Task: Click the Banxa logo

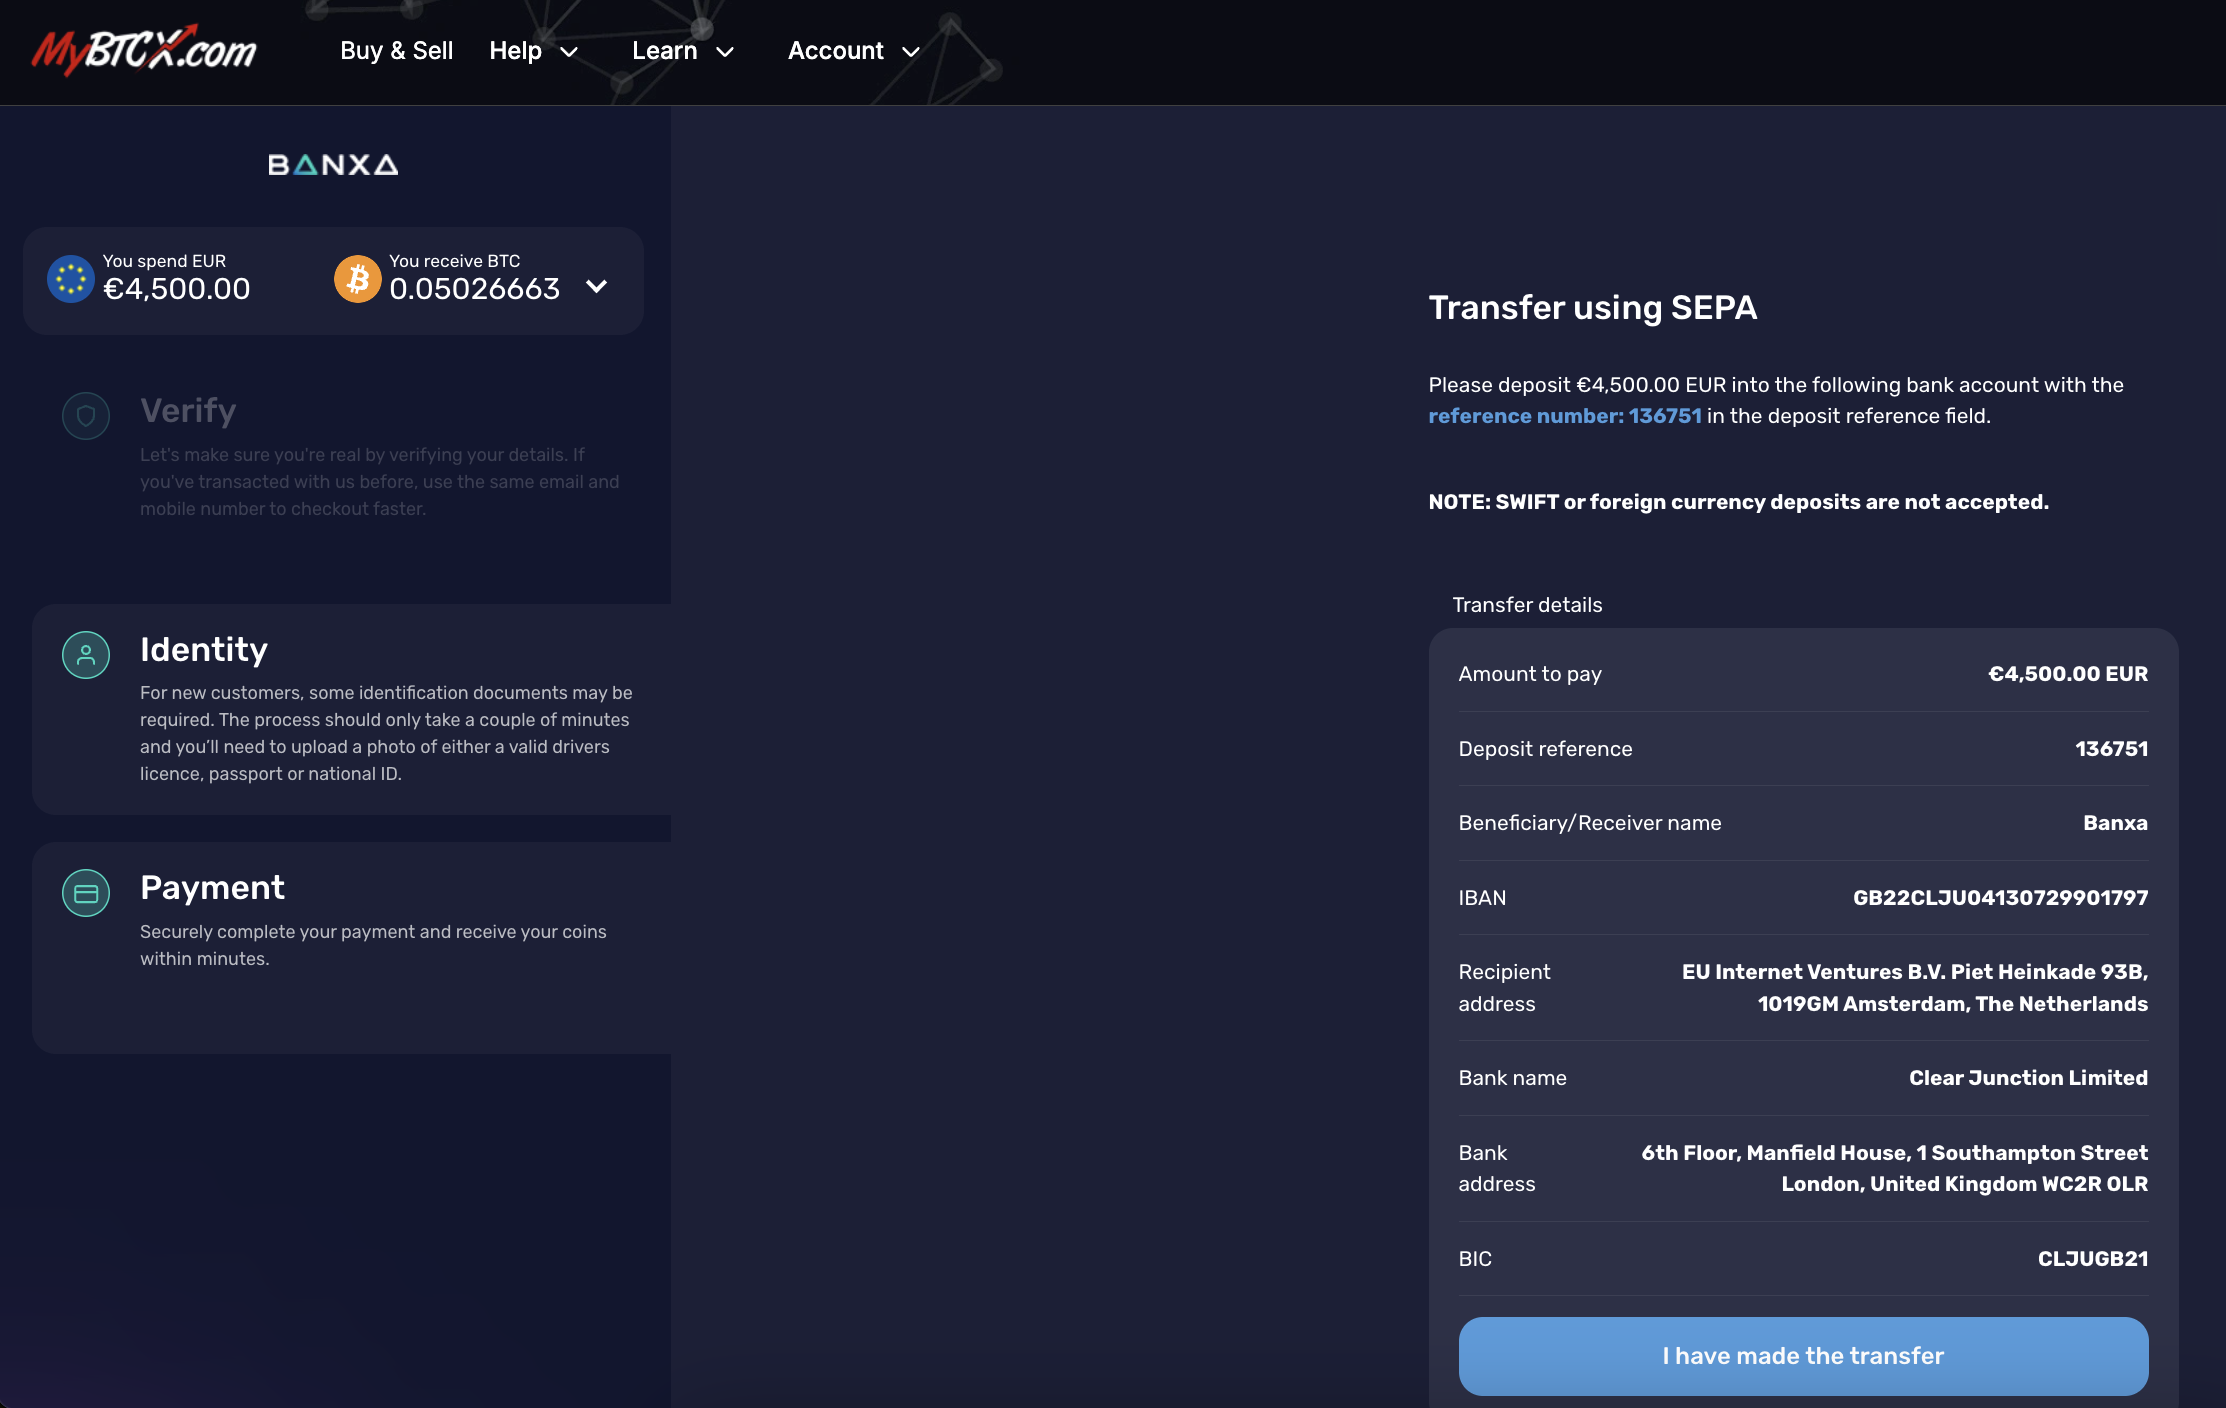Action: (333, 165)
